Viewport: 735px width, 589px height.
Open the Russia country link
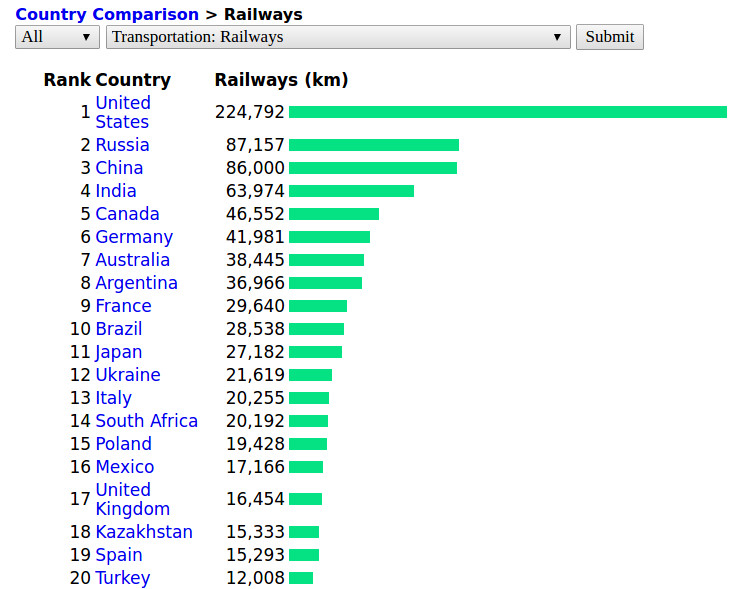122,145
